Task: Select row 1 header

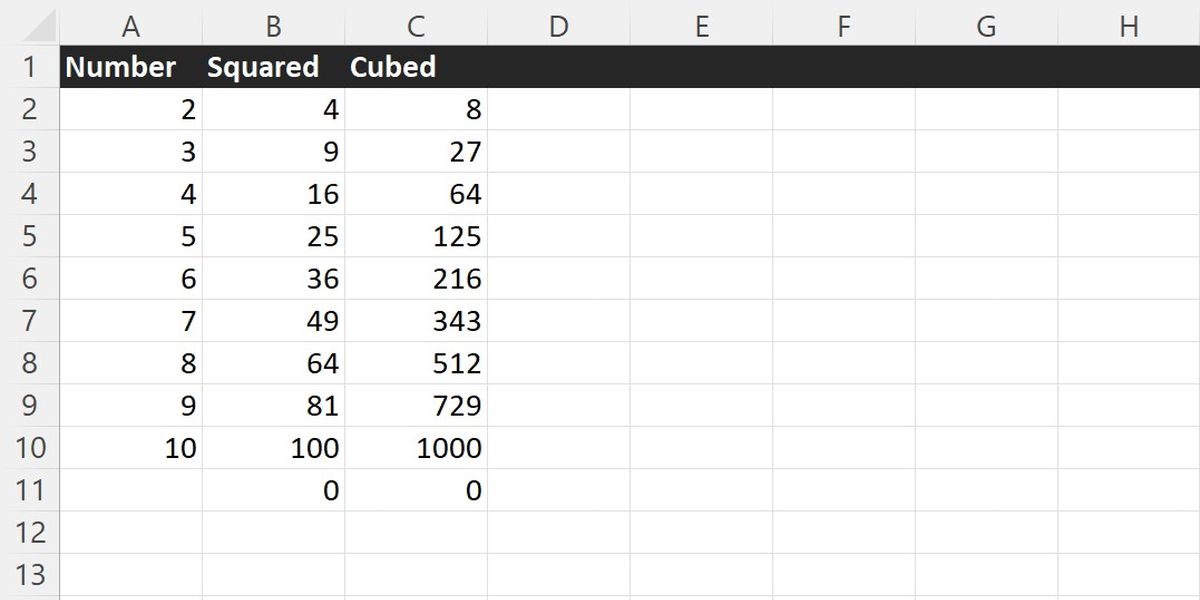Action: pyautogui.click(x=29, y=67)
